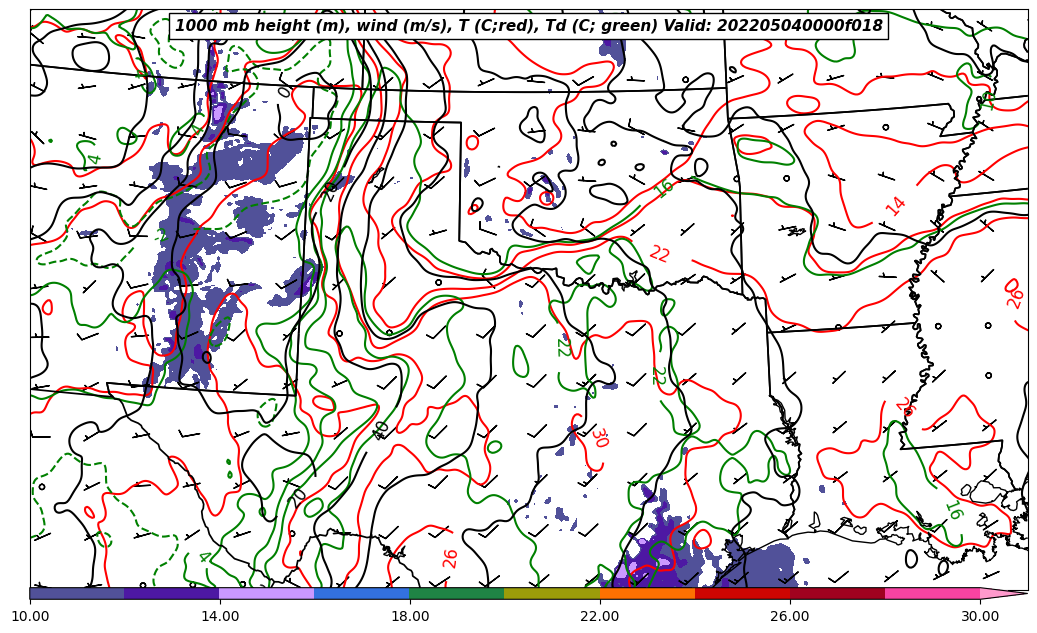Select the 30.00 colorbar tick label
This screenshot has height=633, width=1037.
point(980,616)
